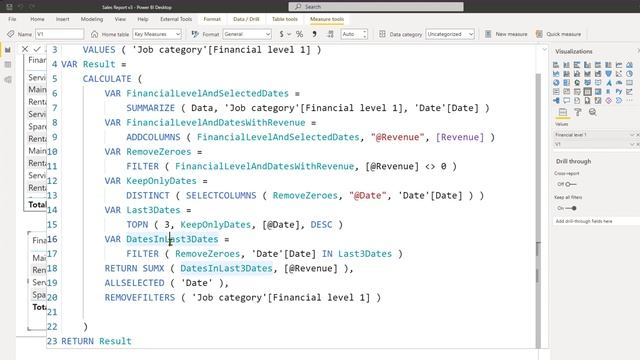This screenshot has width=640, height=360.
Task: Select the Donut chart visual
Action: [x=556, y=83]
